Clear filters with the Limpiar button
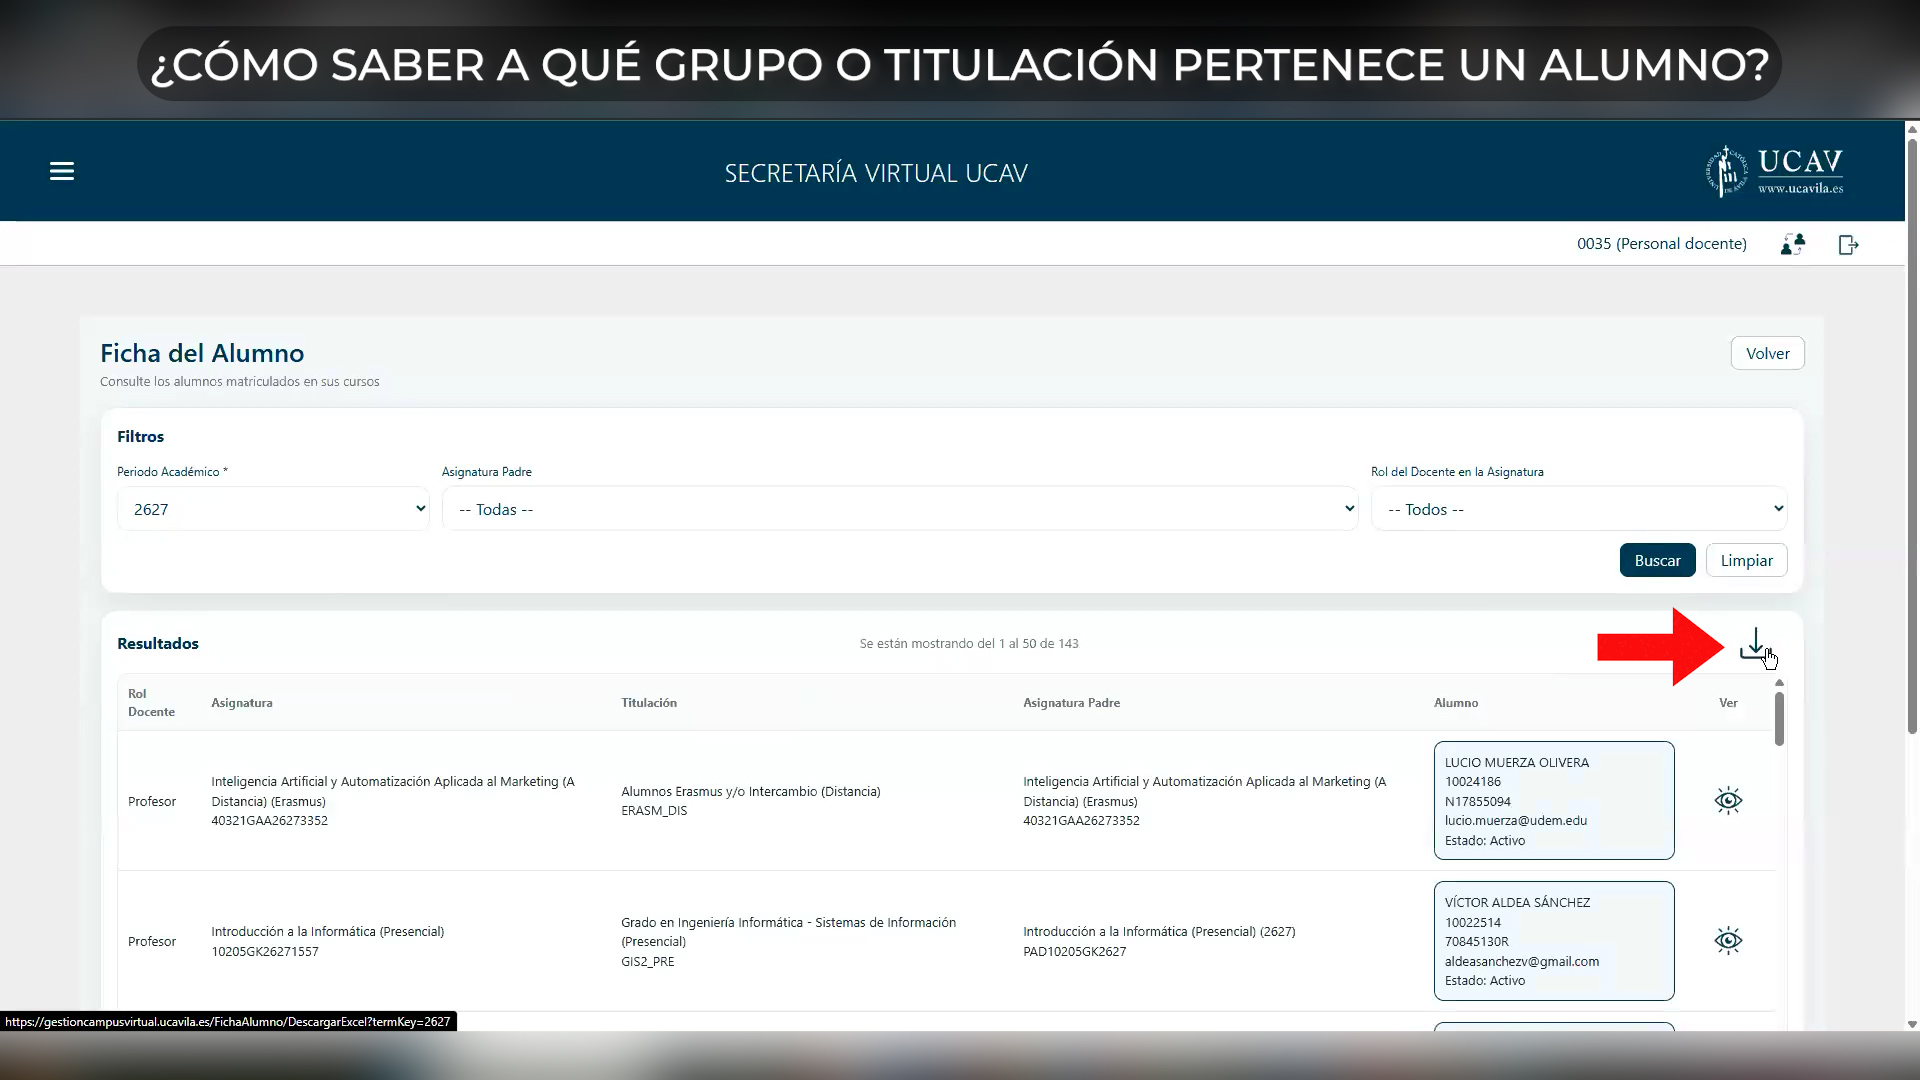 coord(1746,561)
